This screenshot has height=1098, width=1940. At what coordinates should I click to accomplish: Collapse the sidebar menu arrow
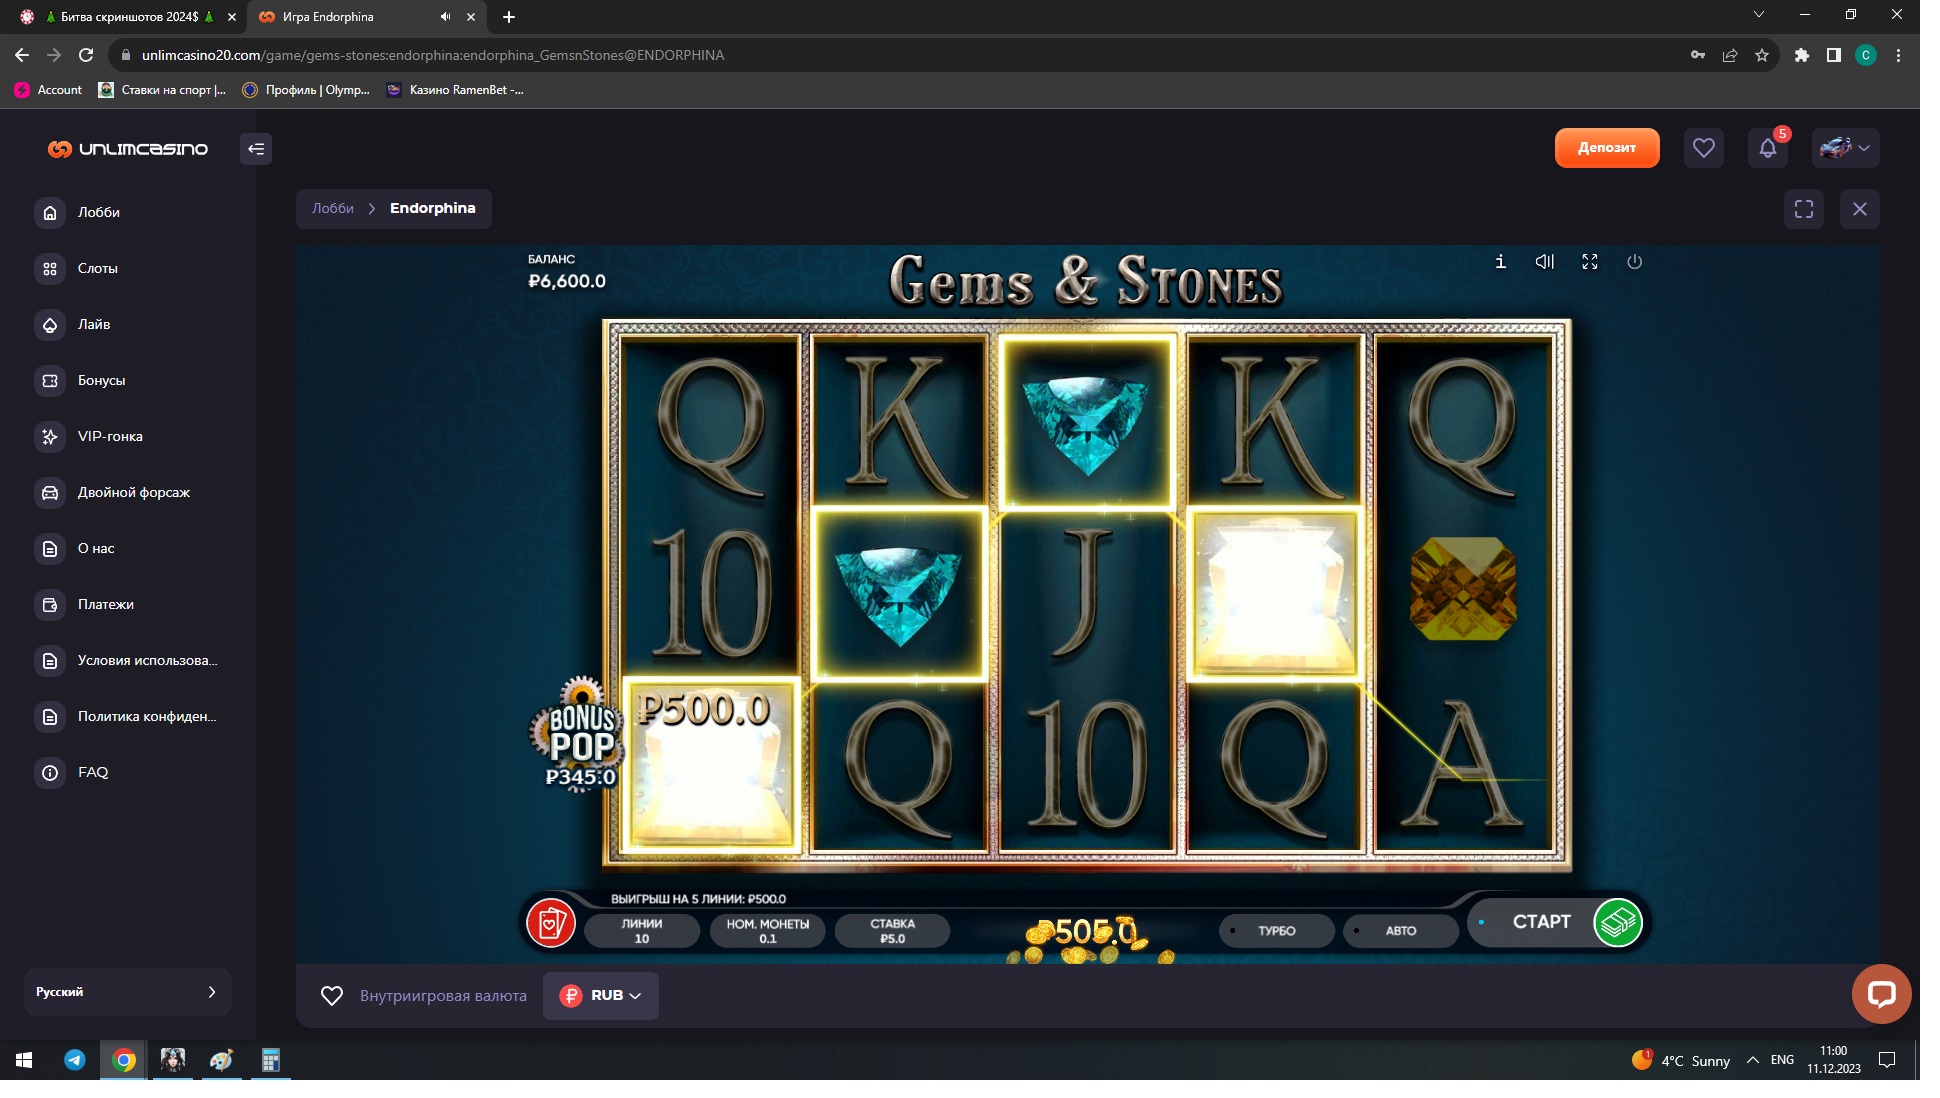click(256, 149)
